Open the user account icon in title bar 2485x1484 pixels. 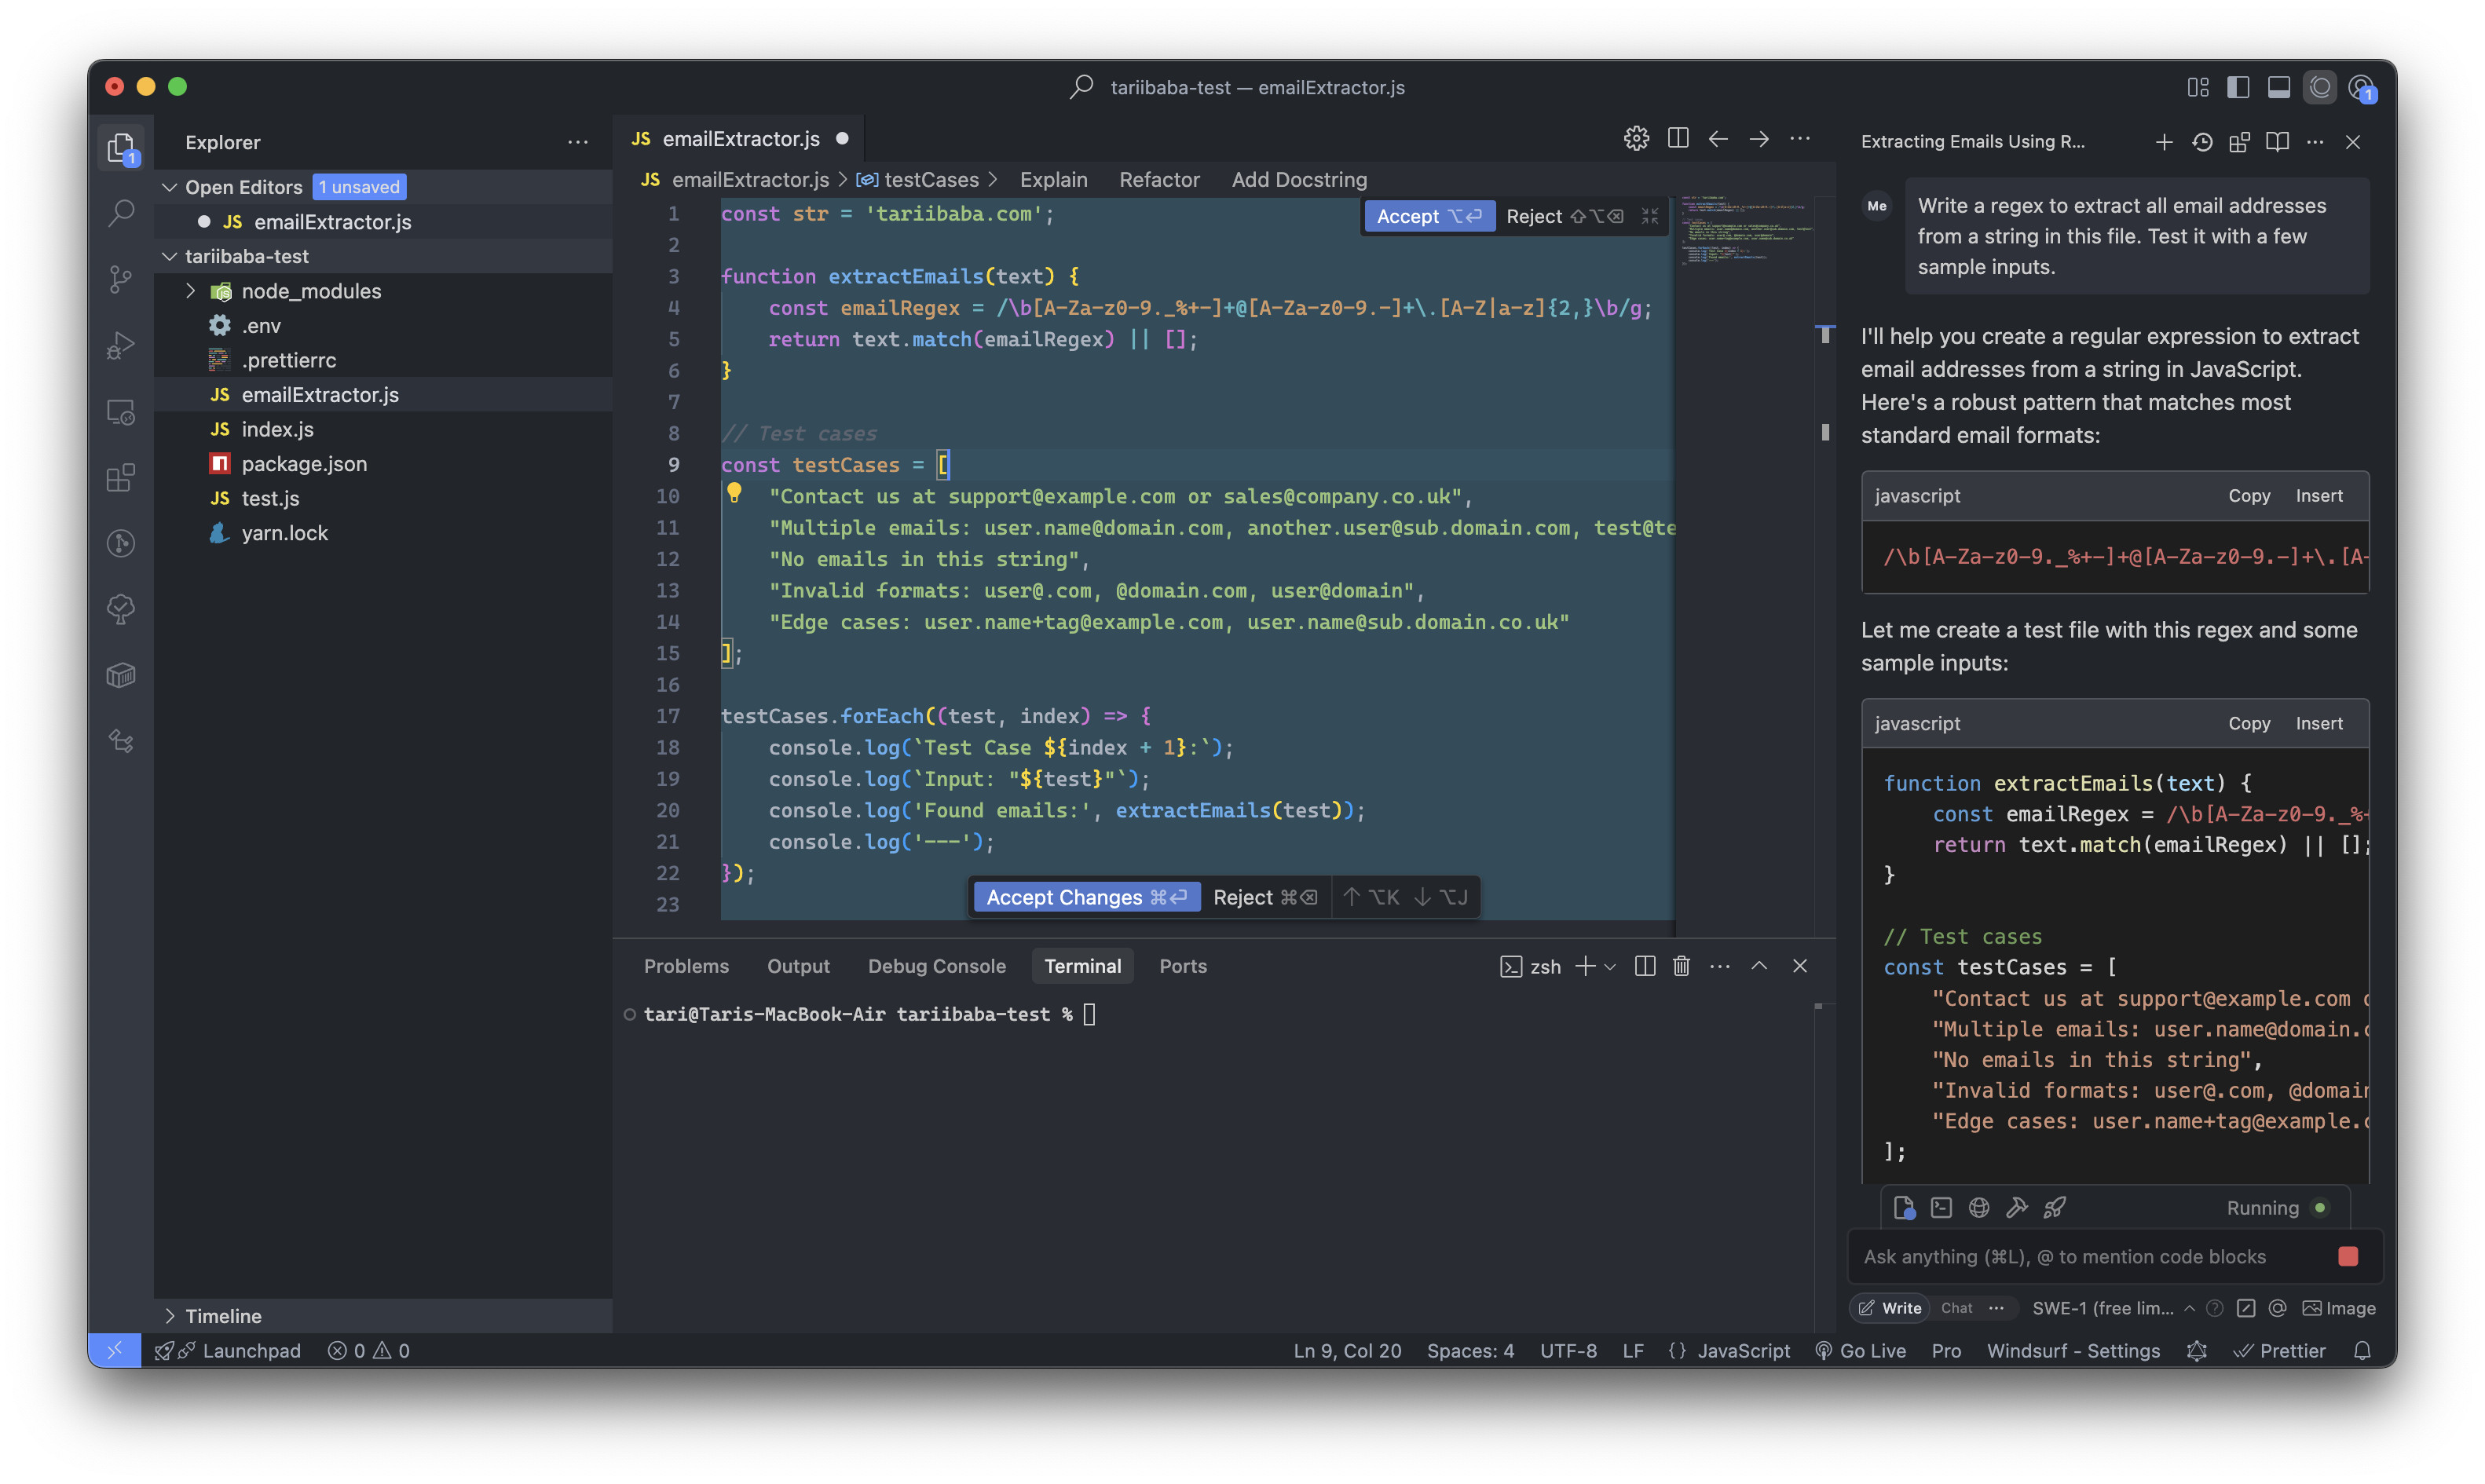(2362, 88)
